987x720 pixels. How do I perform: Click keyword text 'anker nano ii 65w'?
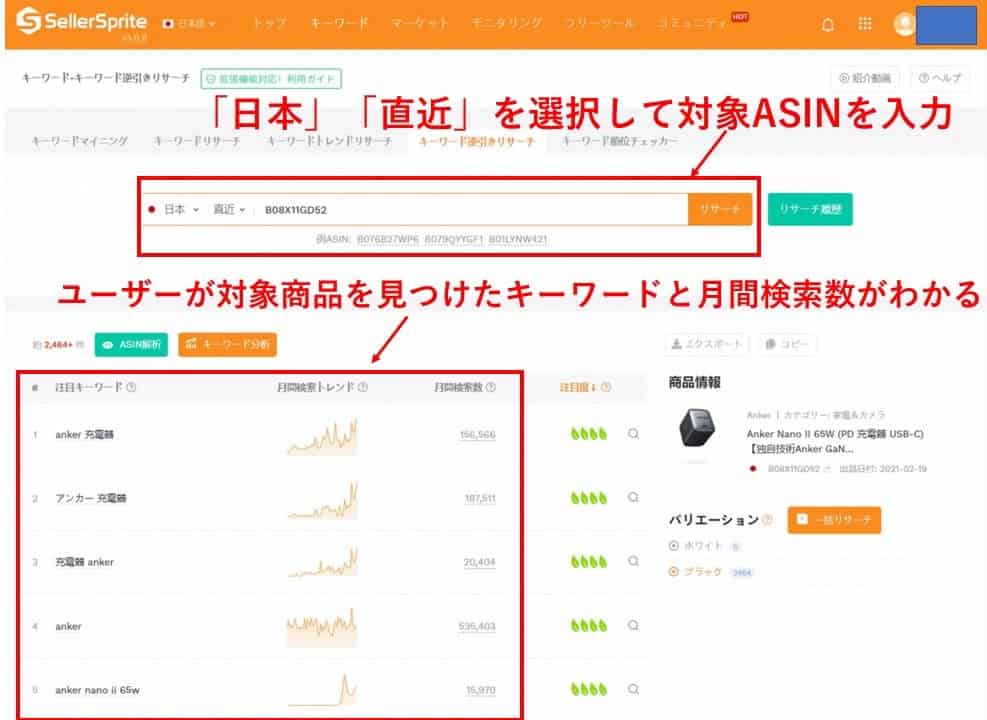click(98, 690)
